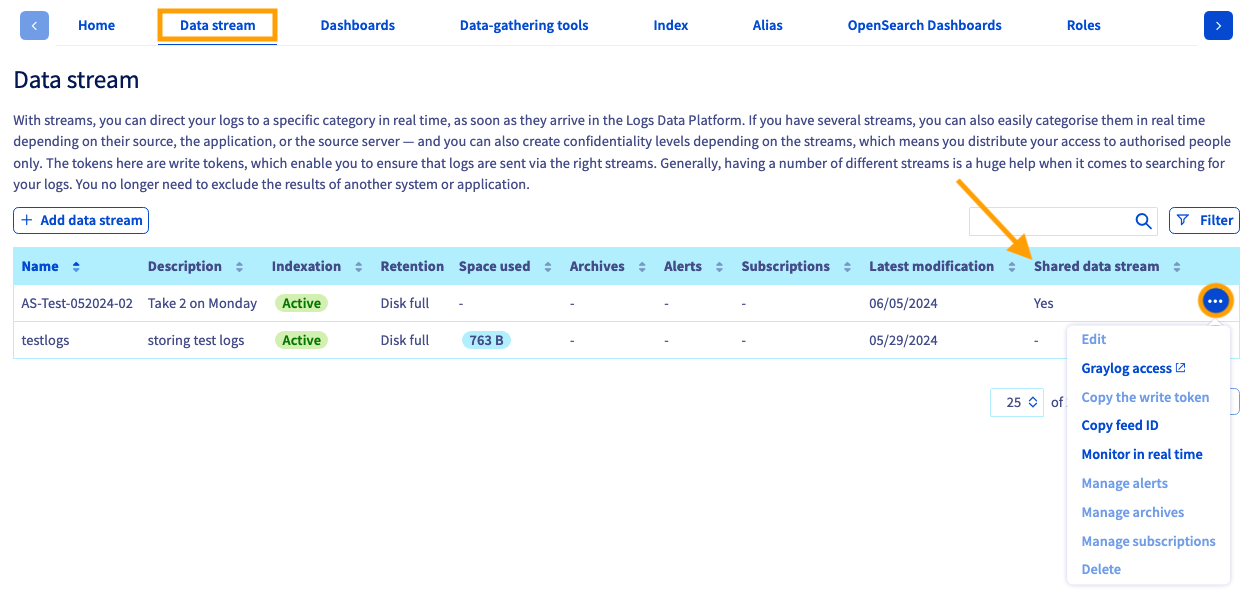Select Manage alerts menu entry
The image size is (1256, 594).
click(1124, 483)
